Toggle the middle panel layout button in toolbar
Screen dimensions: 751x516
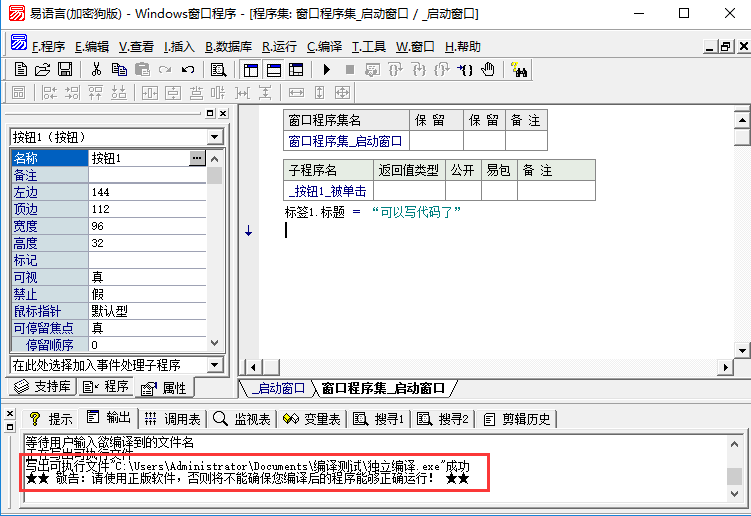(x=273, y=69)
